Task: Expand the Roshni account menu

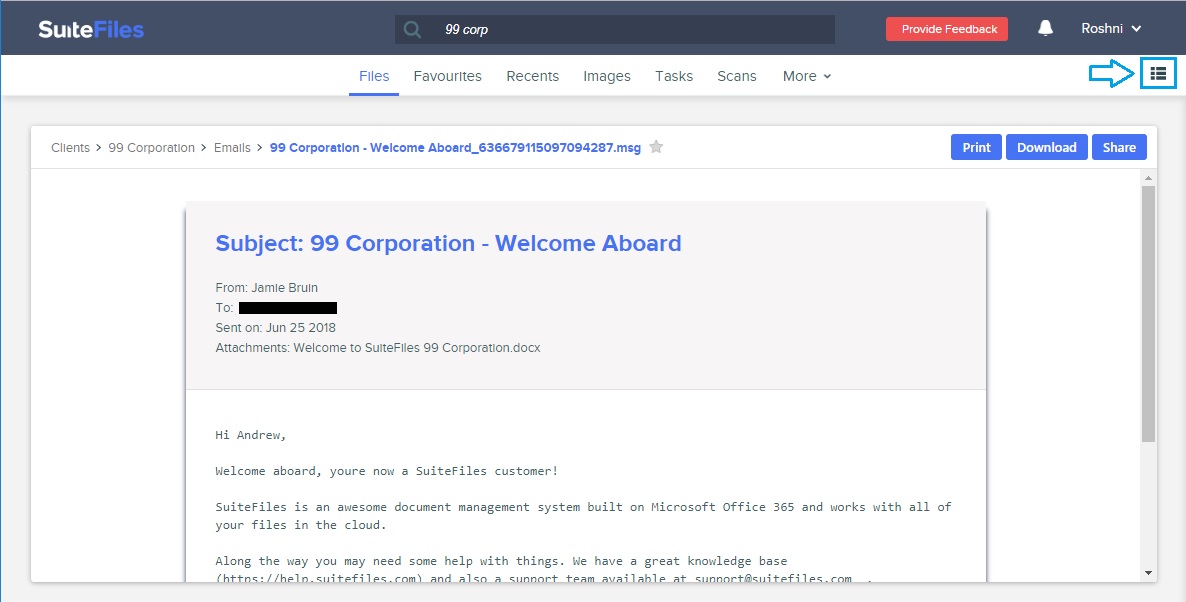Action: coord(1110,28)
